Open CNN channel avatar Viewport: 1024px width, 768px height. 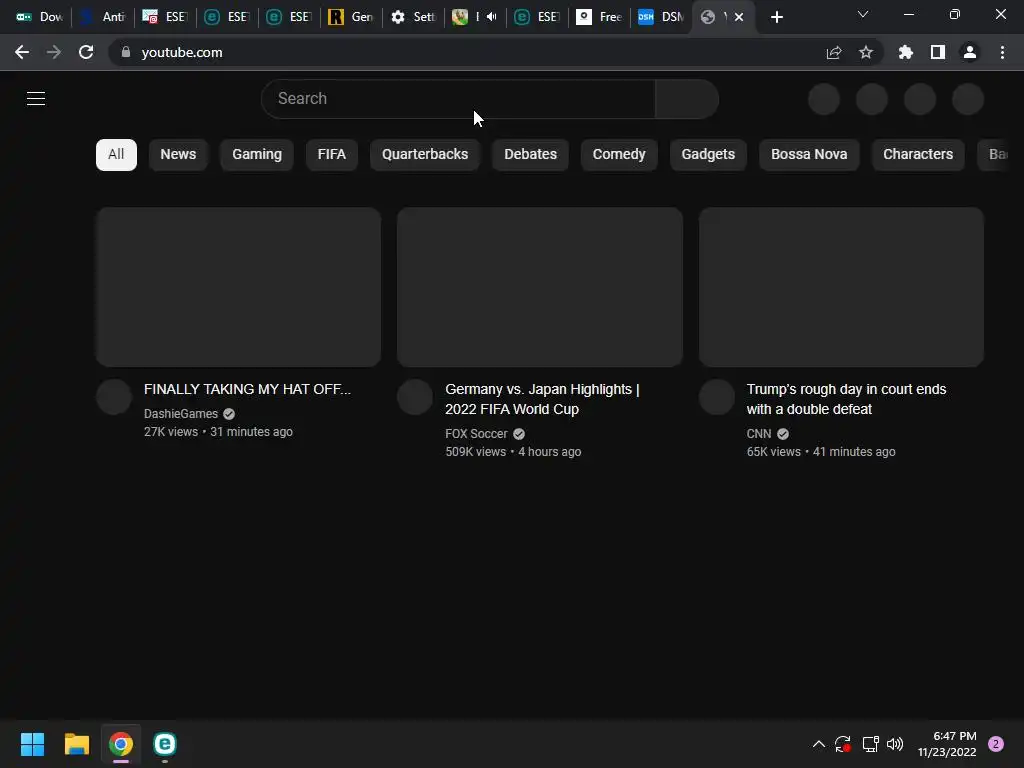click(x=716, y=397)
